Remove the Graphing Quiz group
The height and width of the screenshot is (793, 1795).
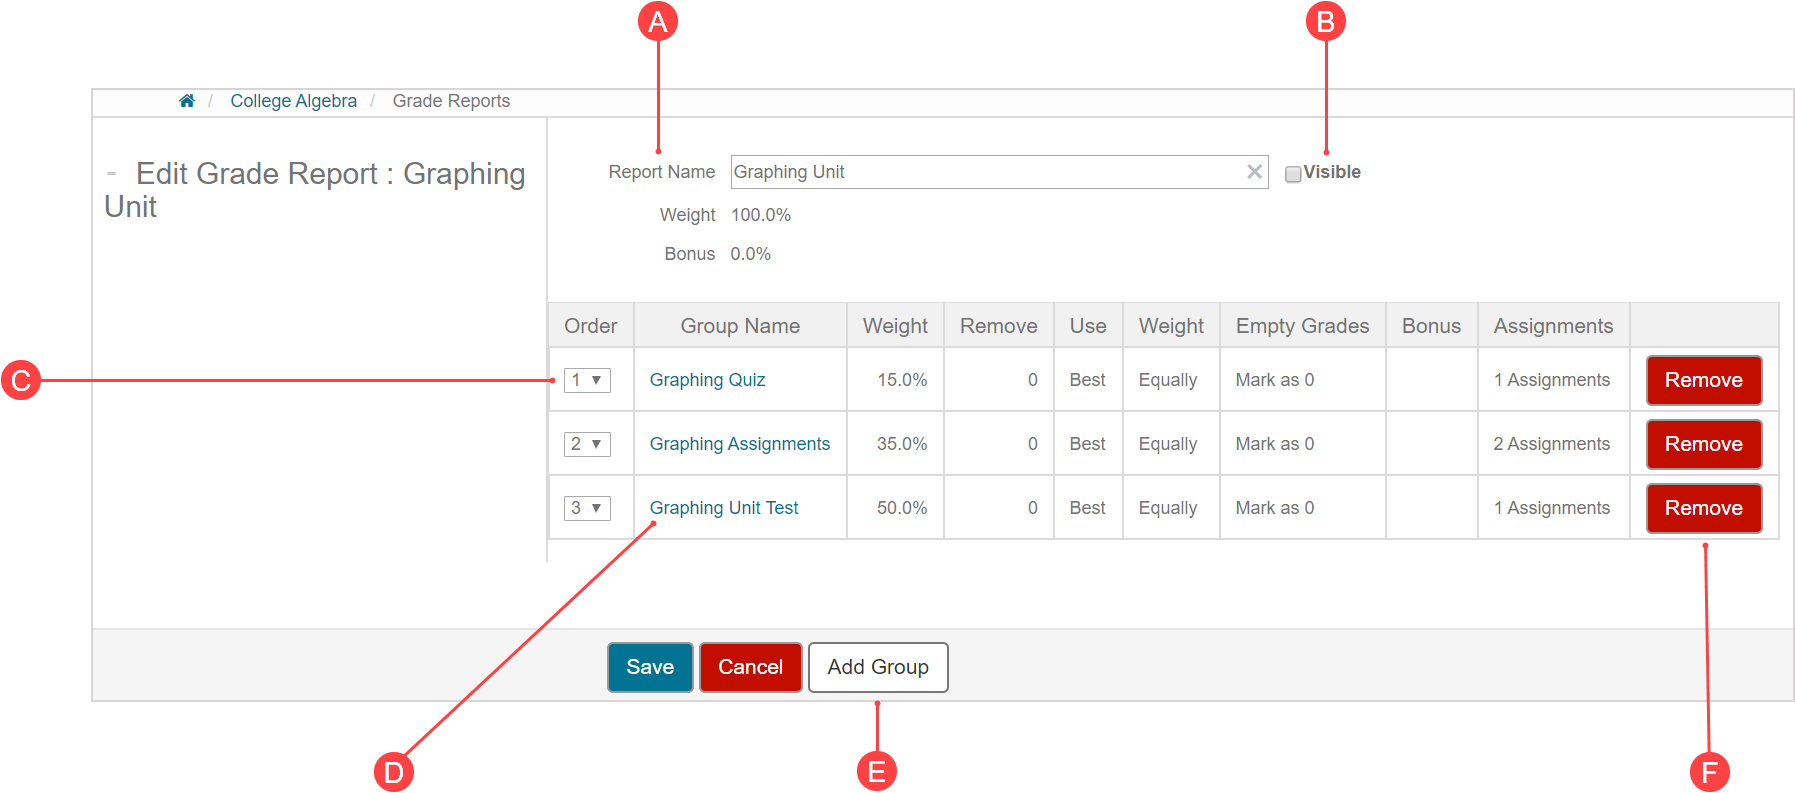pos(1703,380)
